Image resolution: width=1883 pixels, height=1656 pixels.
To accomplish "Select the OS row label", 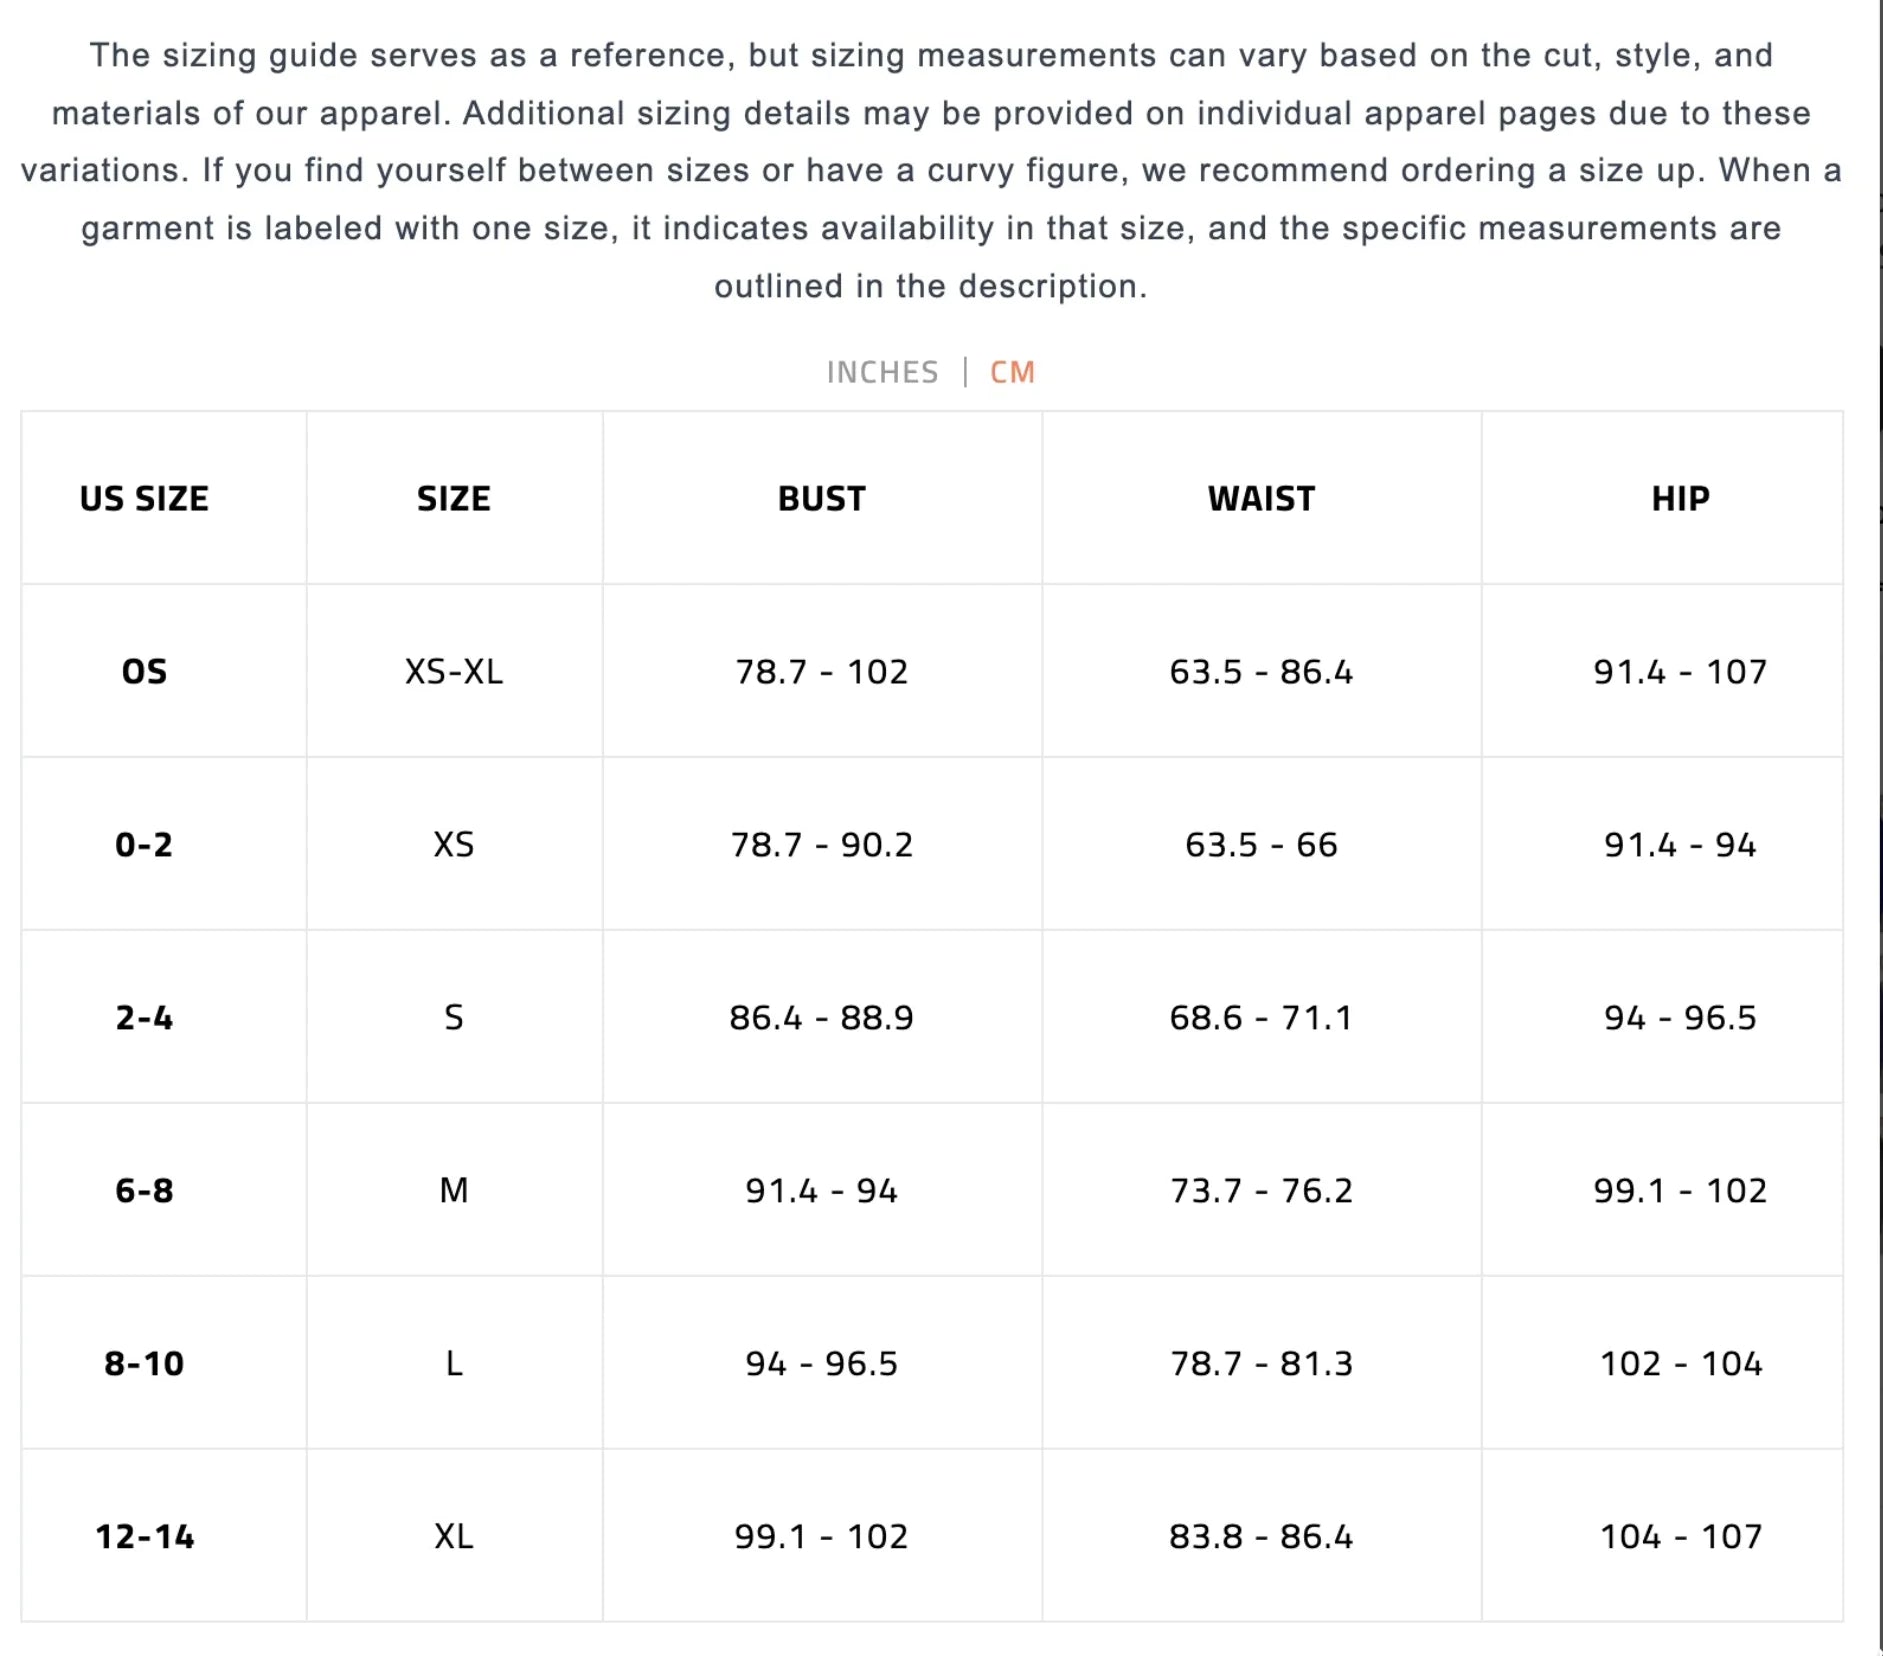I will (144, 671).
